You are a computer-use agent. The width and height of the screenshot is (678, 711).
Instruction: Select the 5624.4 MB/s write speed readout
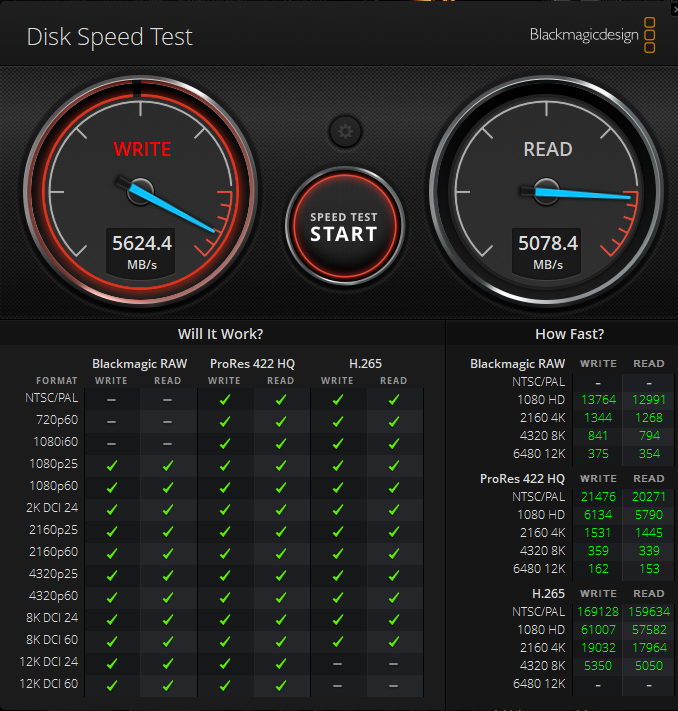141,252
